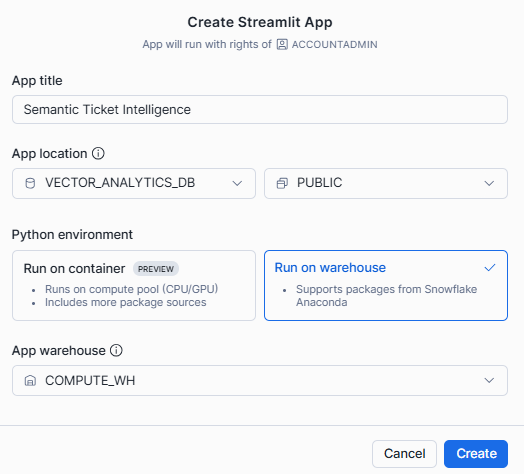This screenshot has height=474, width=524.
Task: Click the database icon beside VECTOR_ANALYTICS_DB
Action: pyautogui.click(x=30, y=184)
